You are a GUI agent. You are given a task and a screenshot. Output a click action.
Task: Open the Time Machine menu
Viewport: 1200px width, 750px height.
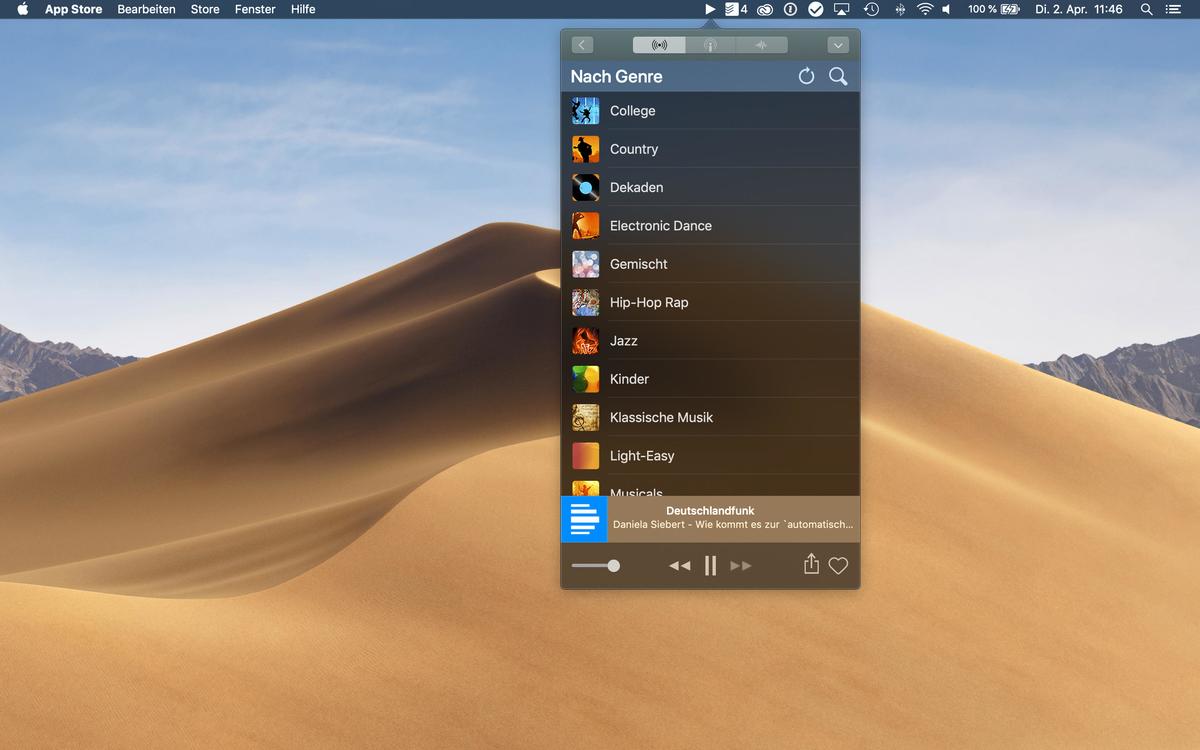coord(871,9)
